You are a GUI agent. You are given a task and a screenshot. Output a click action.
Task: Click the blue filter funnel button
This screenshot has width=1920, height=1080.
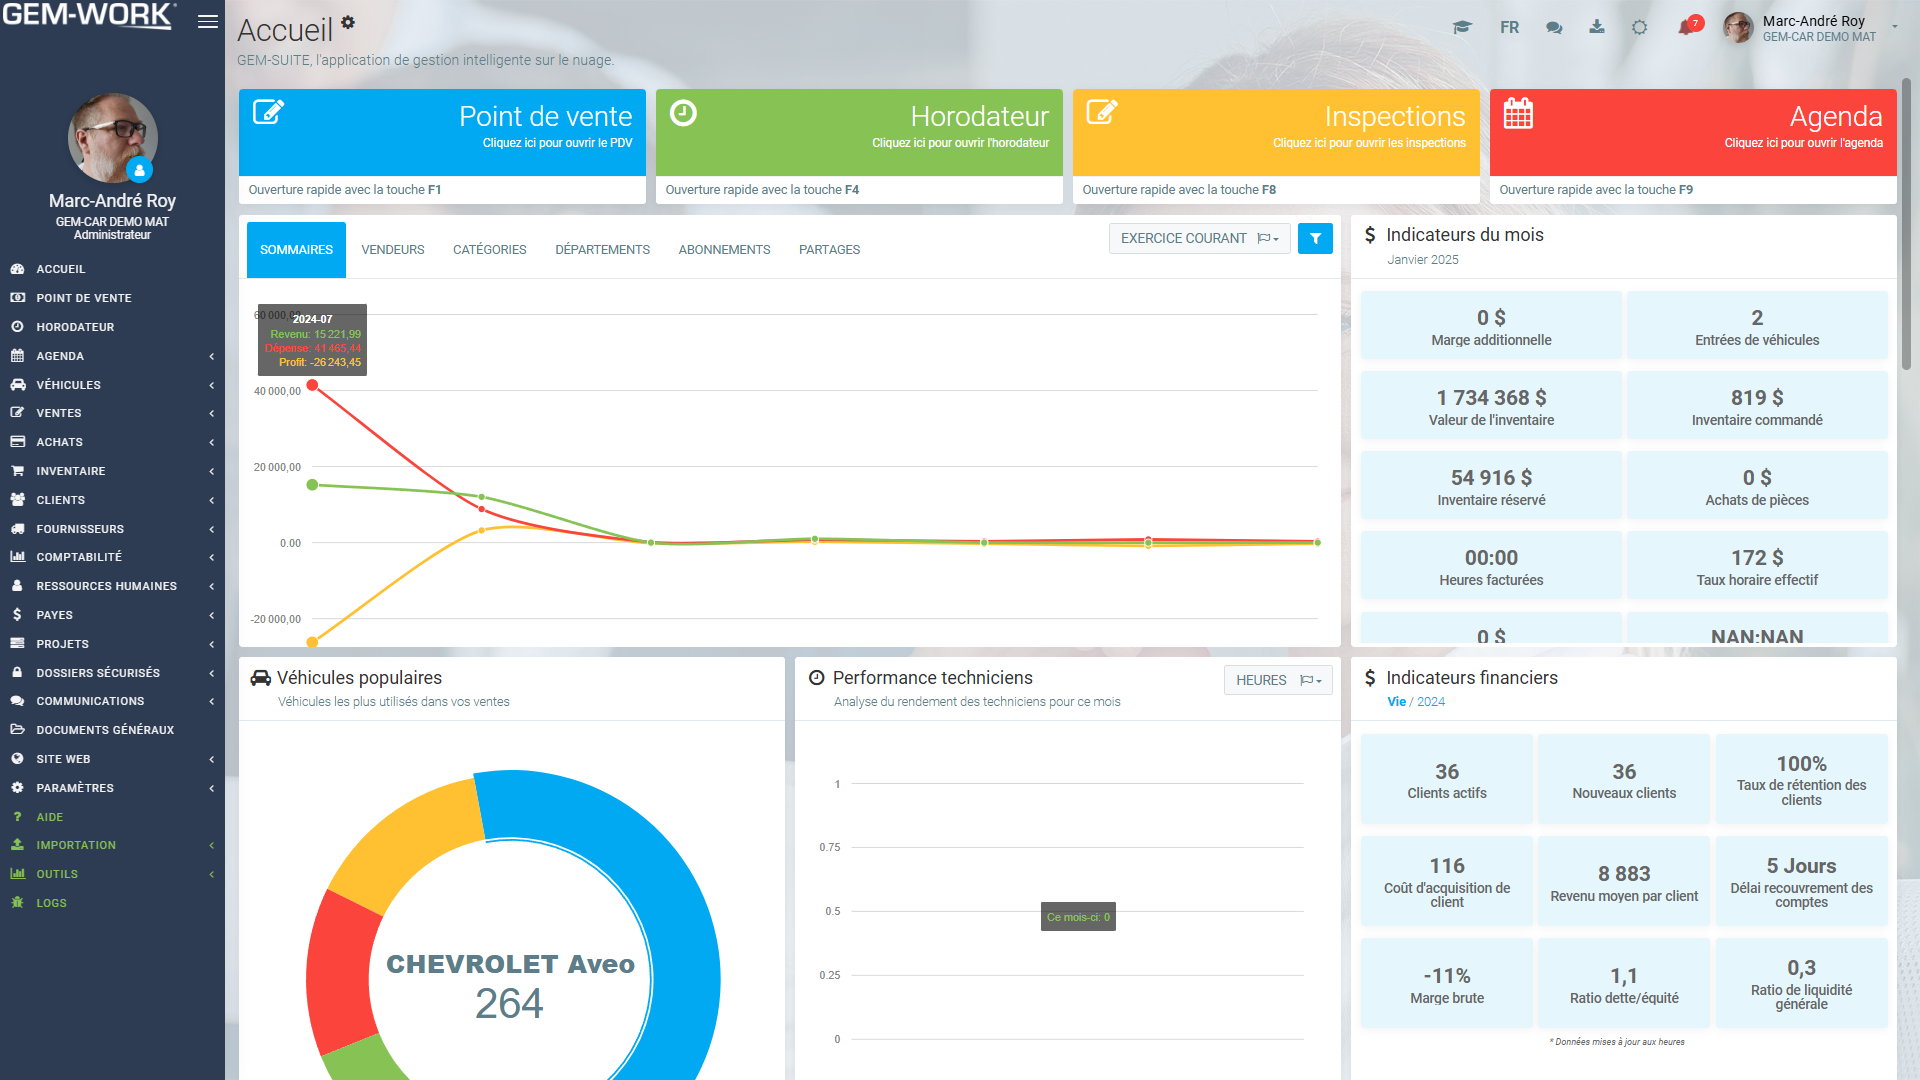click(x=1315, y=239)
